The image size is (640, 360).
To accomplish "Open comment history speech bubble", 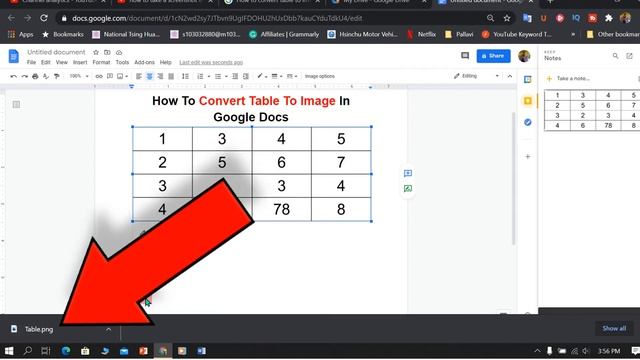I will click(x=465, y=56).
